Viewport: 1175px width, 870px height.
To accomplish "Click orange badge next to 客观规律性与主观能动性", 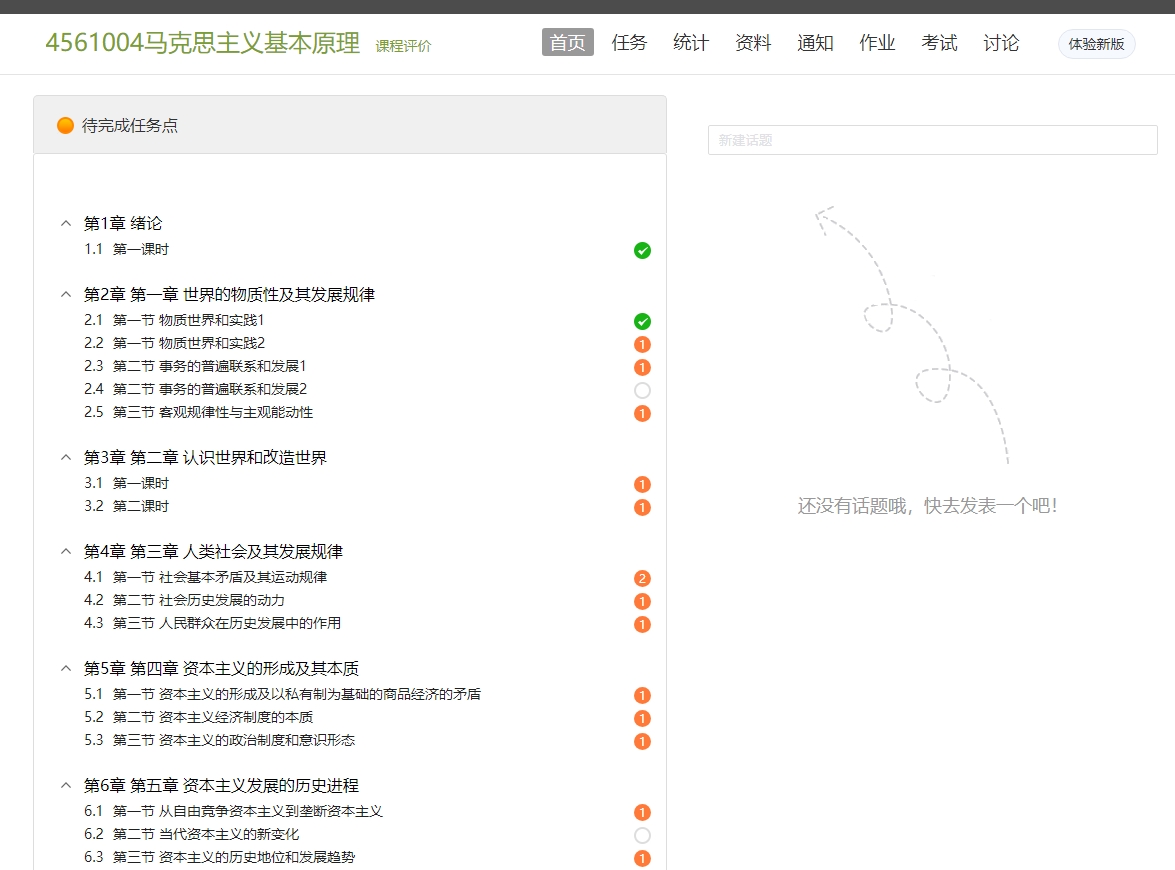I will pos(642,413).
